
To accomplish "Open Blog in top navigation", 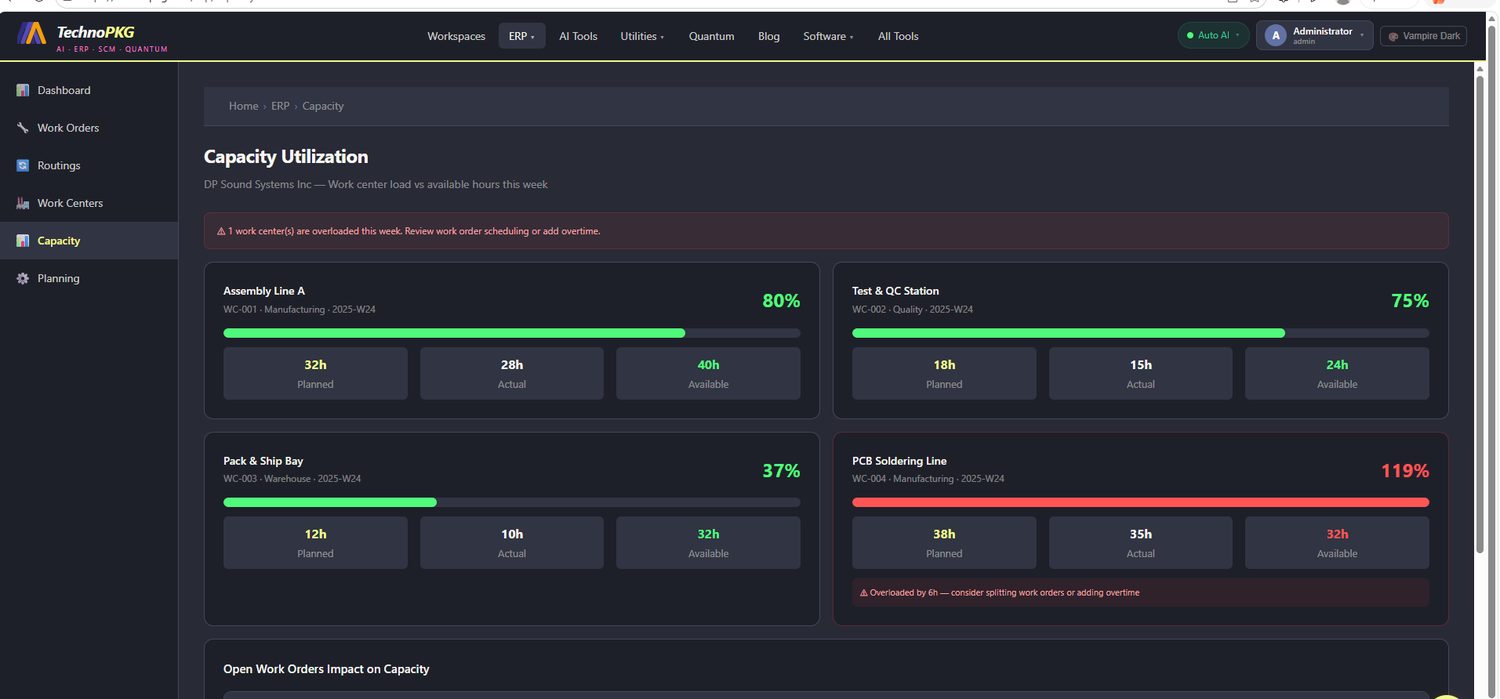I will pyautogui.click(x=769, y=36).
